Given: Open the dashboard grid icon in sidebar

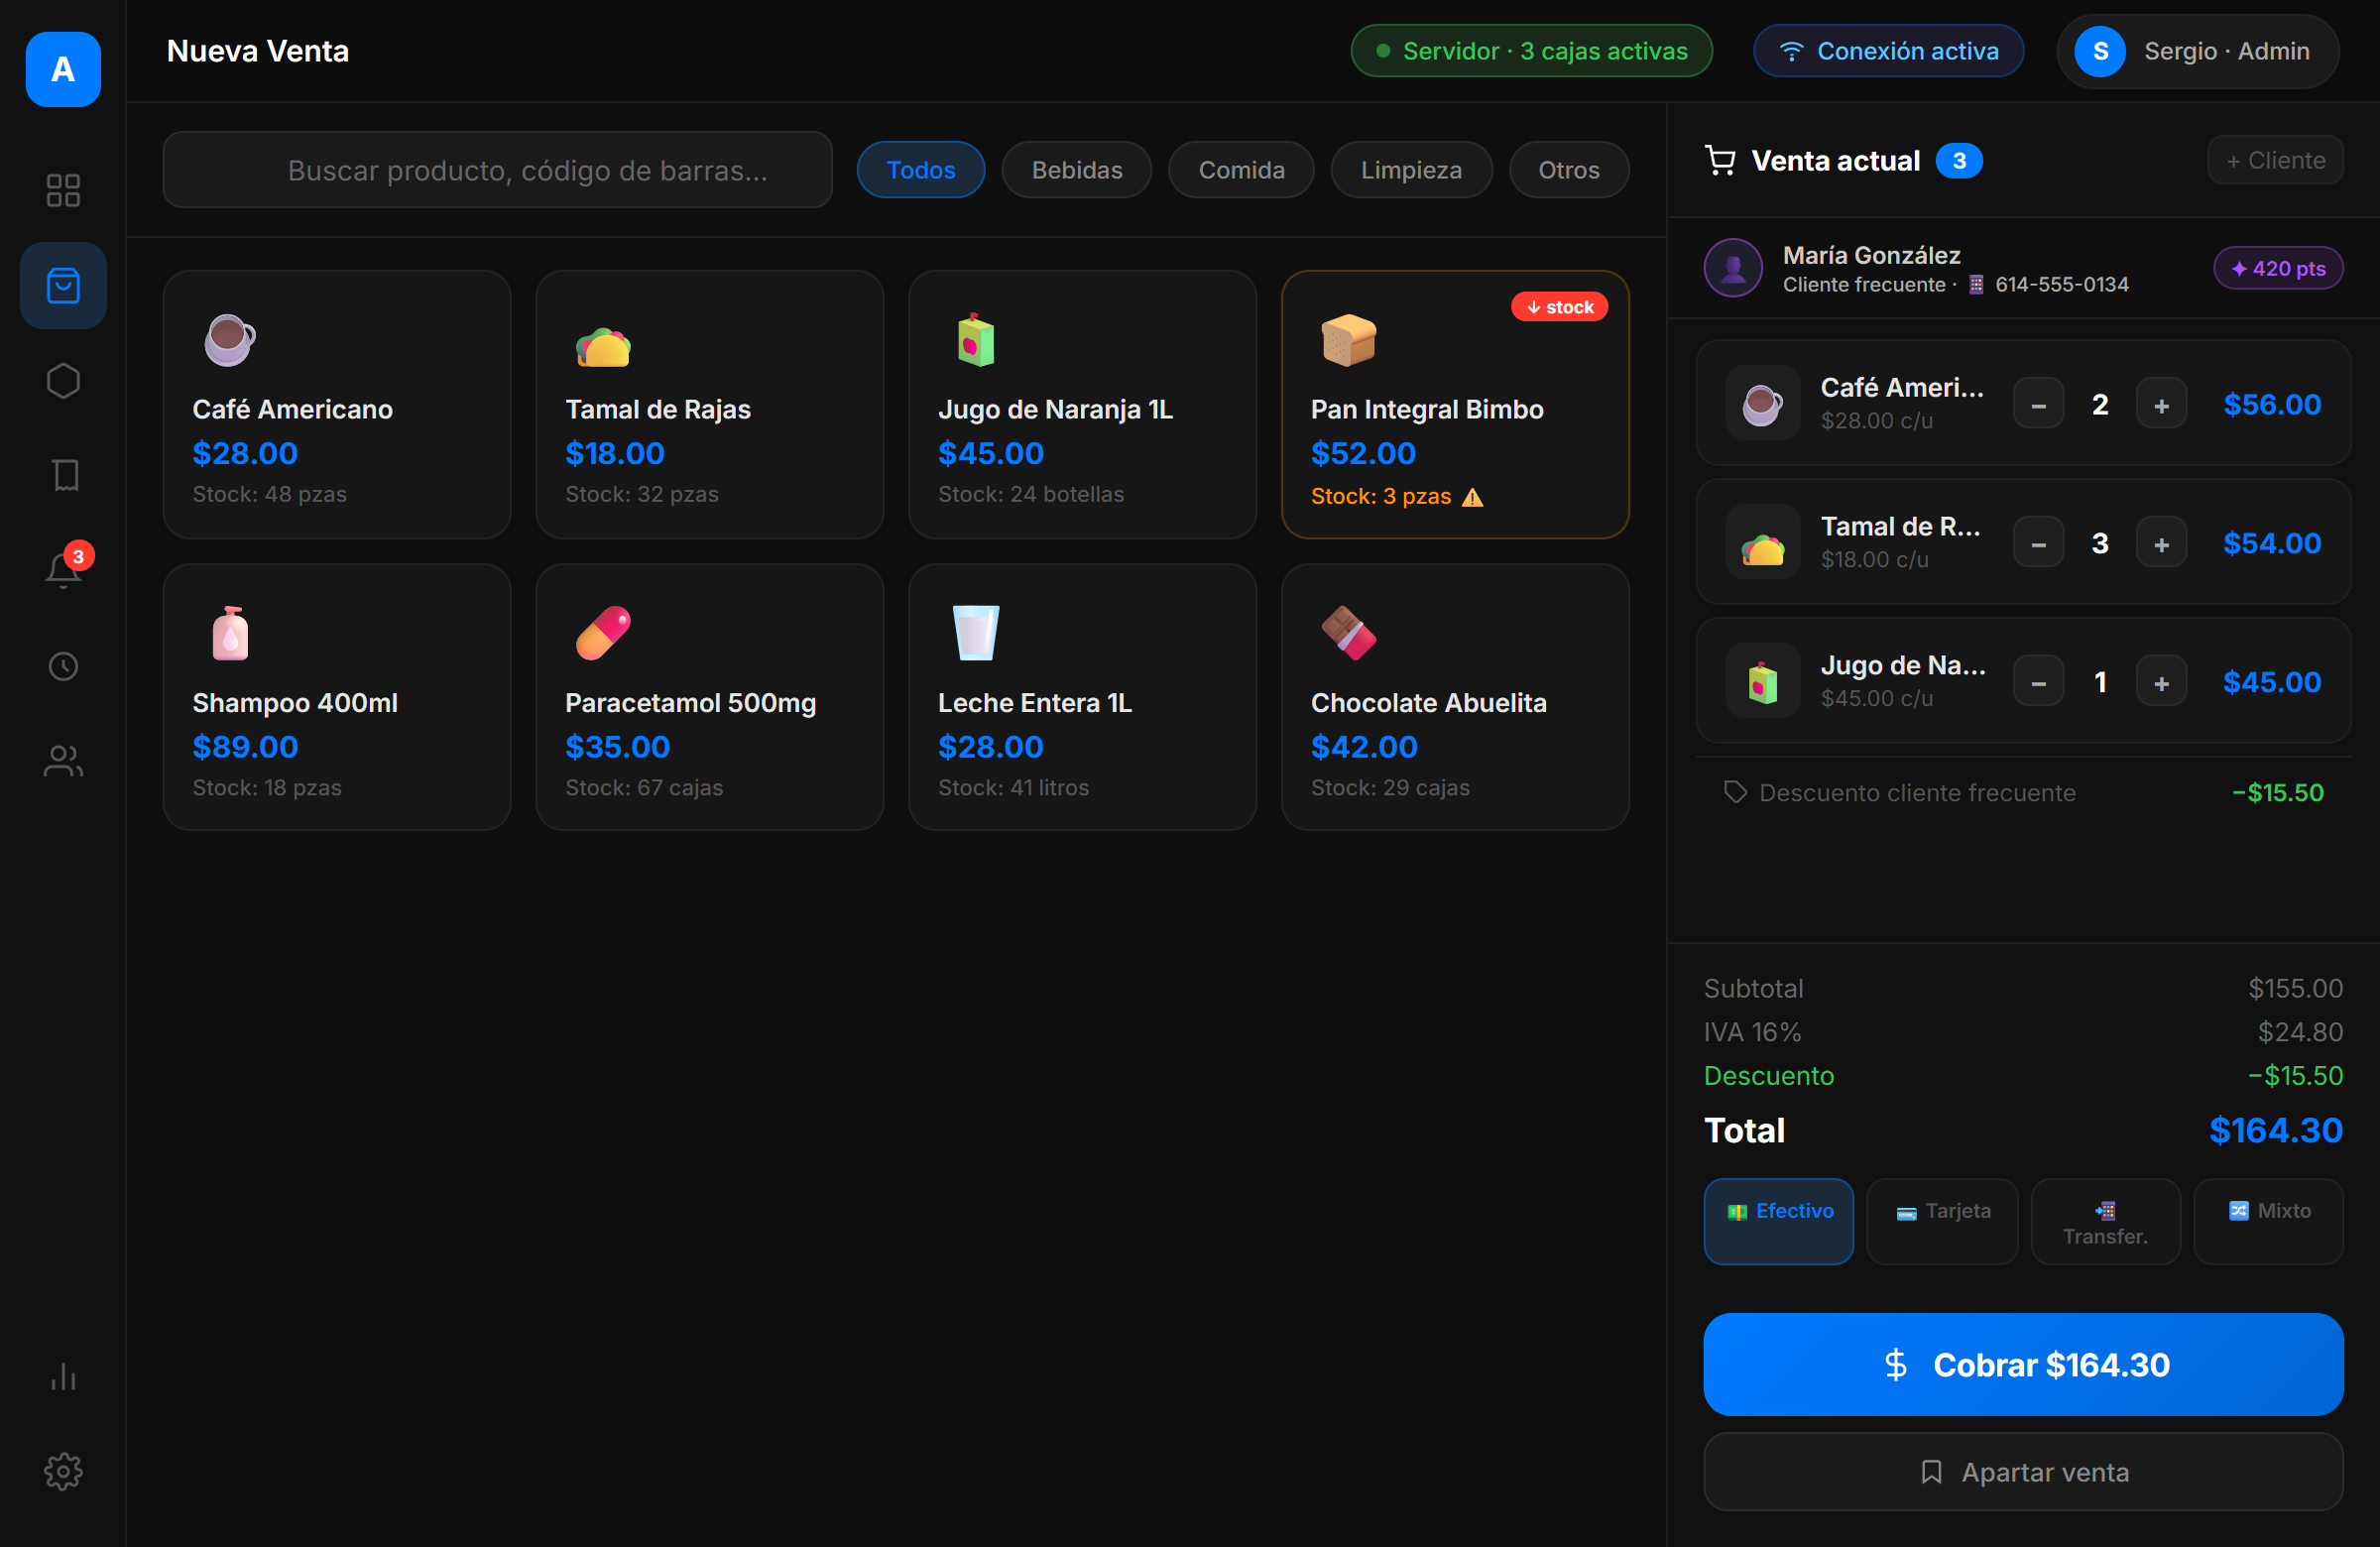Looking at the screenshot, I should click(63, 190).
